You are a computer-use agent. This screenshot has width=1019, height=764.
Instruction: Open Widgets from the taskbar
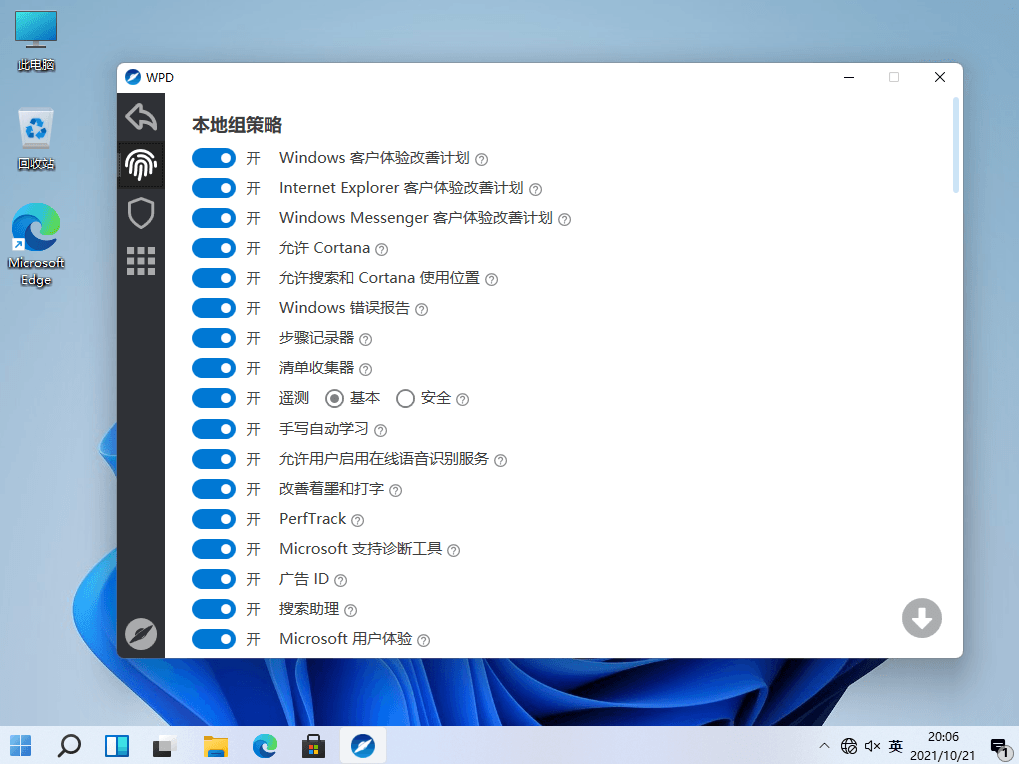(118, 746)
